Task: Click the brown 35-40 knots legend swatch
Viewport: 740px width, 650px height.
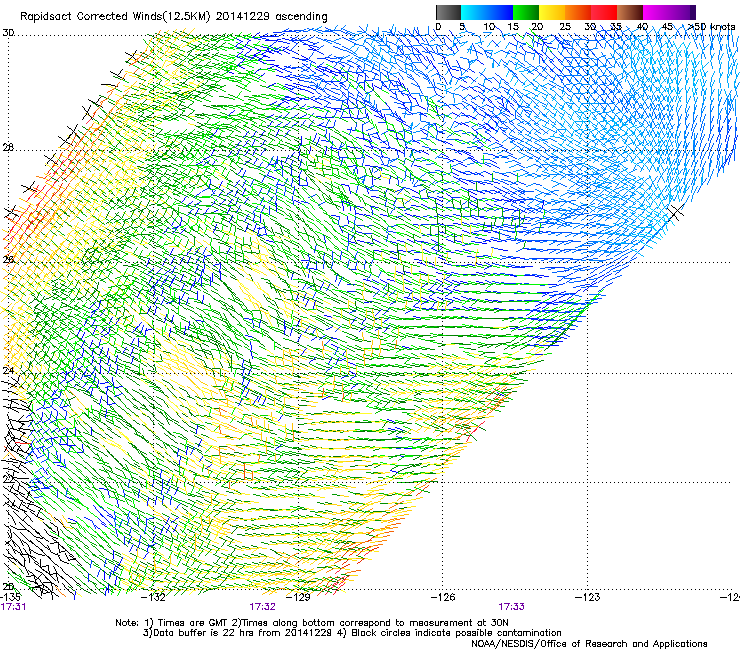Action: [x=630, y=12]
